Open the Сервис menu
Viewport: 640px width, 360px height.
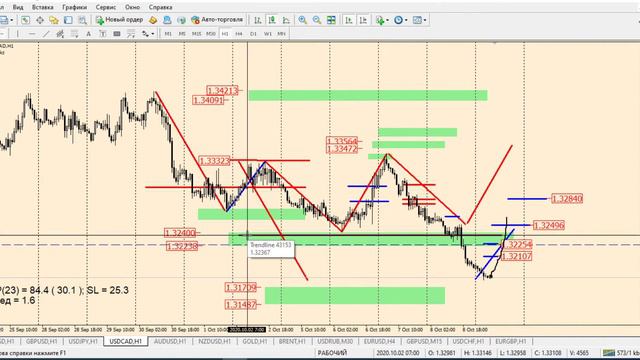point(106,7)
